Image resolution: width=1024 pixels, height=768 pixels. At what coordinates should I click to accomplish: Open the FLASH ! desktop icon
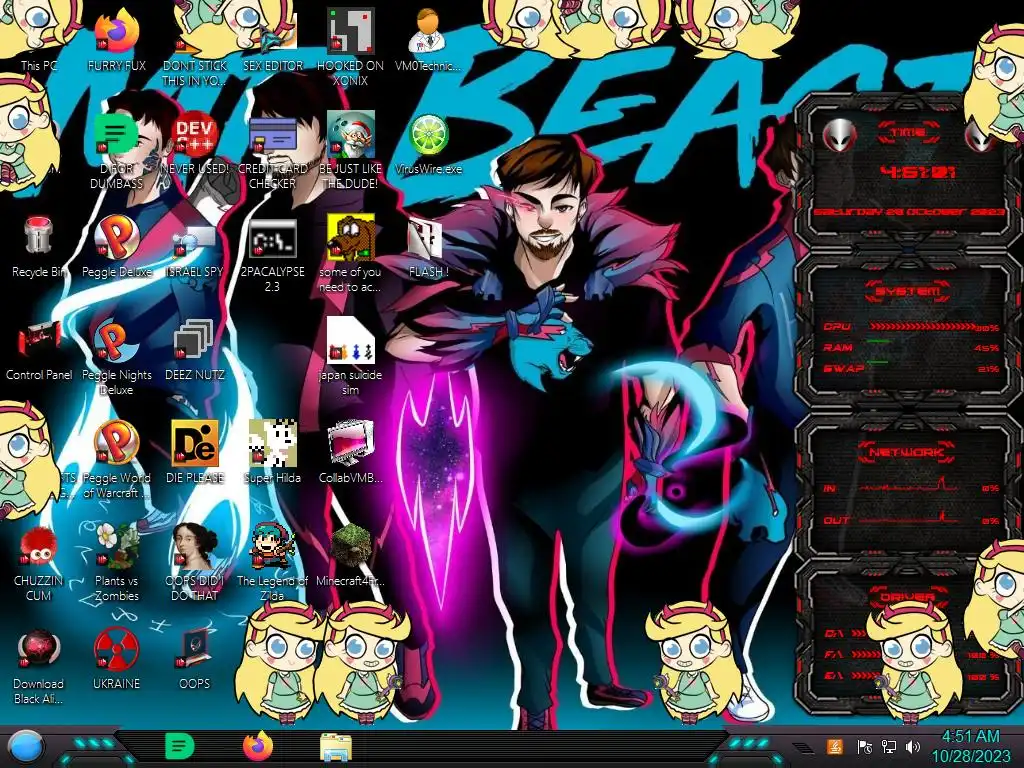(x=428, y=246)
